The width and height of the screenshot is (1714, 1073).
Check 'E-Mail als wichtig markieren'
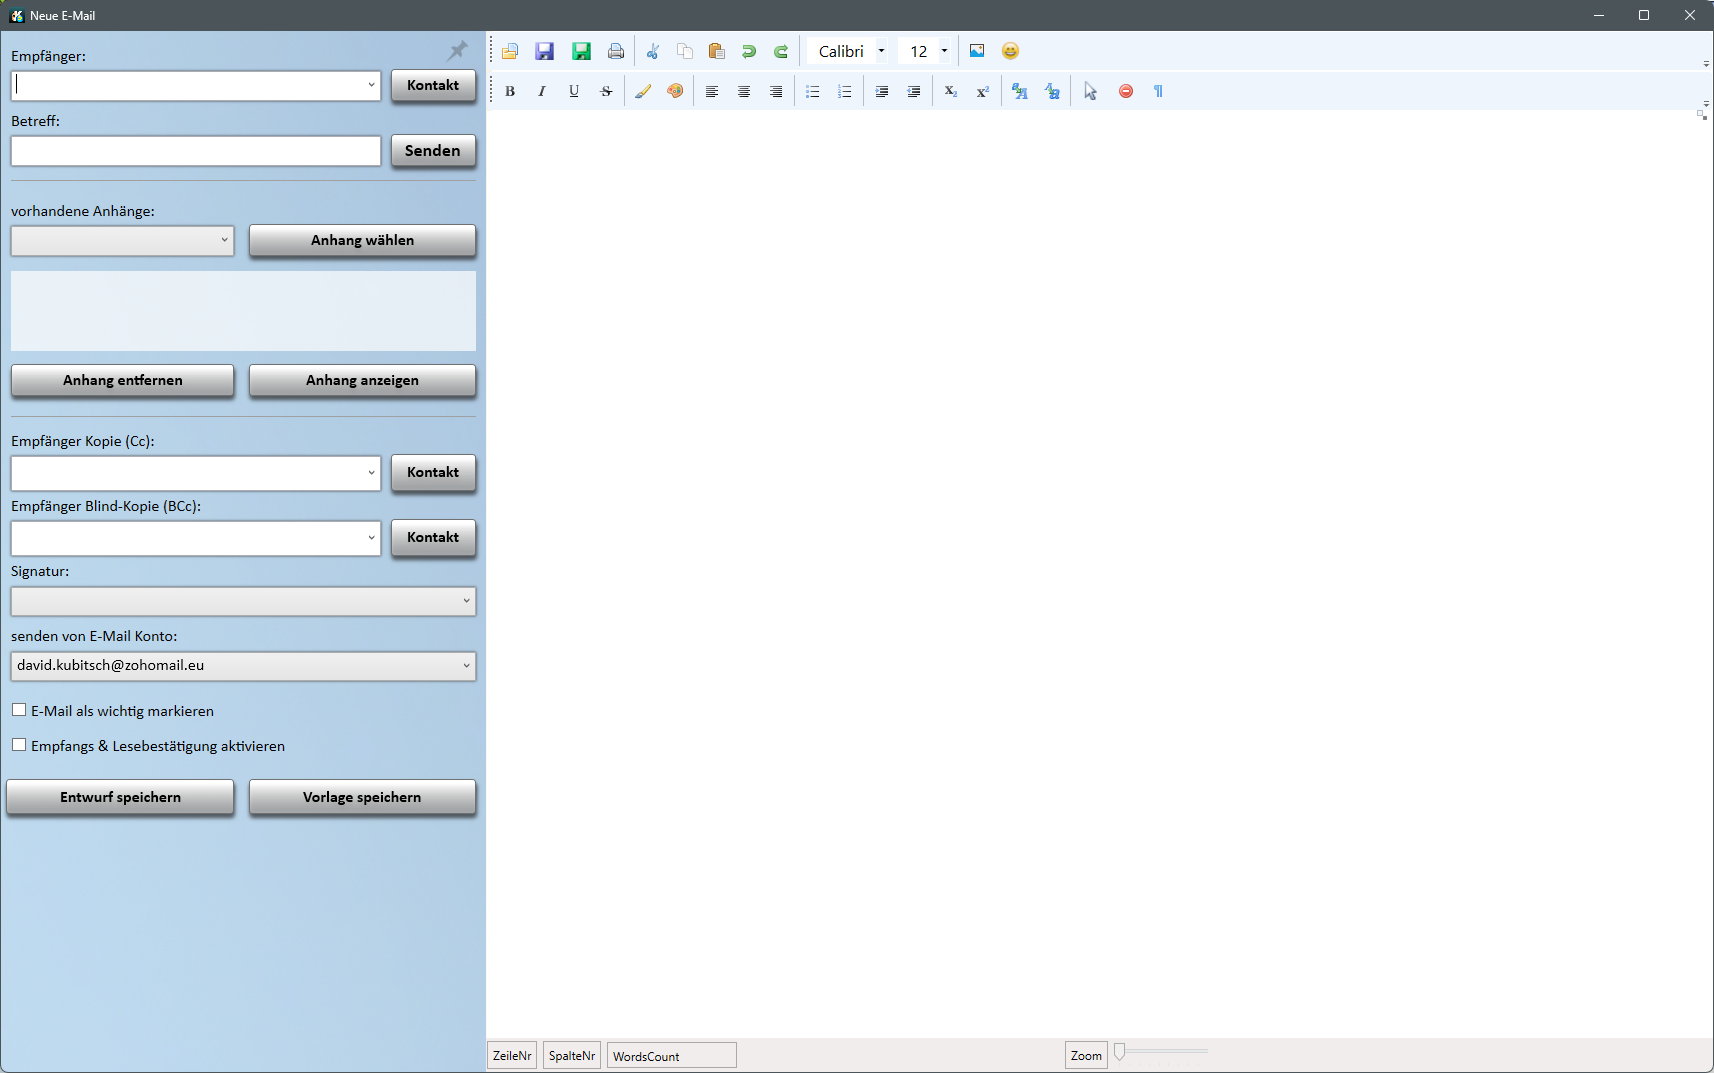[19, 710]
